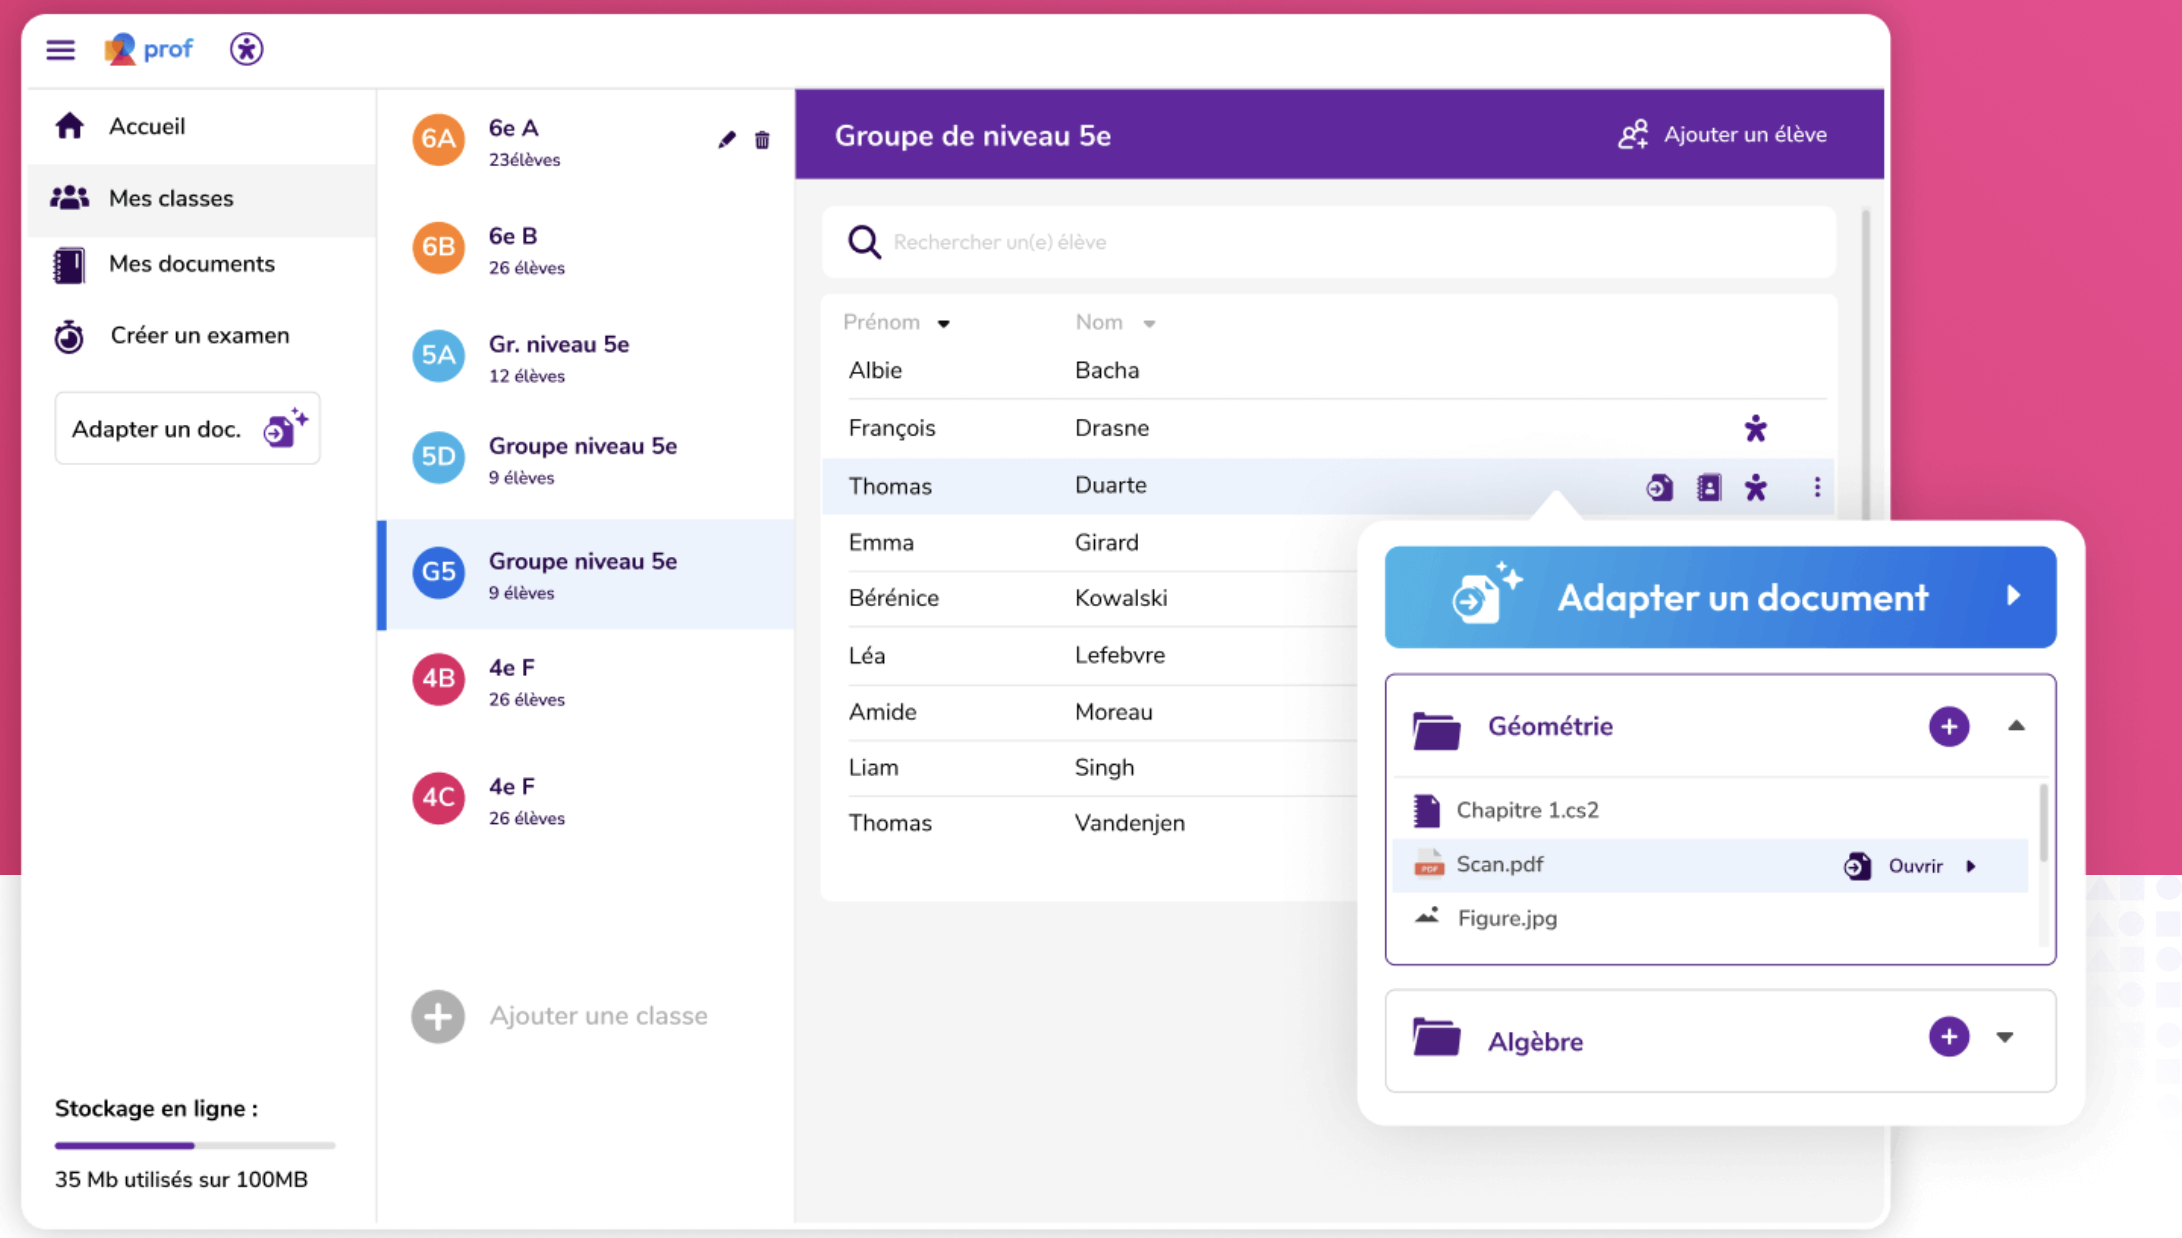The width and height of the screenshot is (2182, 1238).
Task: Collapse the Géométrie folder
Action: tap(2016, 726)
